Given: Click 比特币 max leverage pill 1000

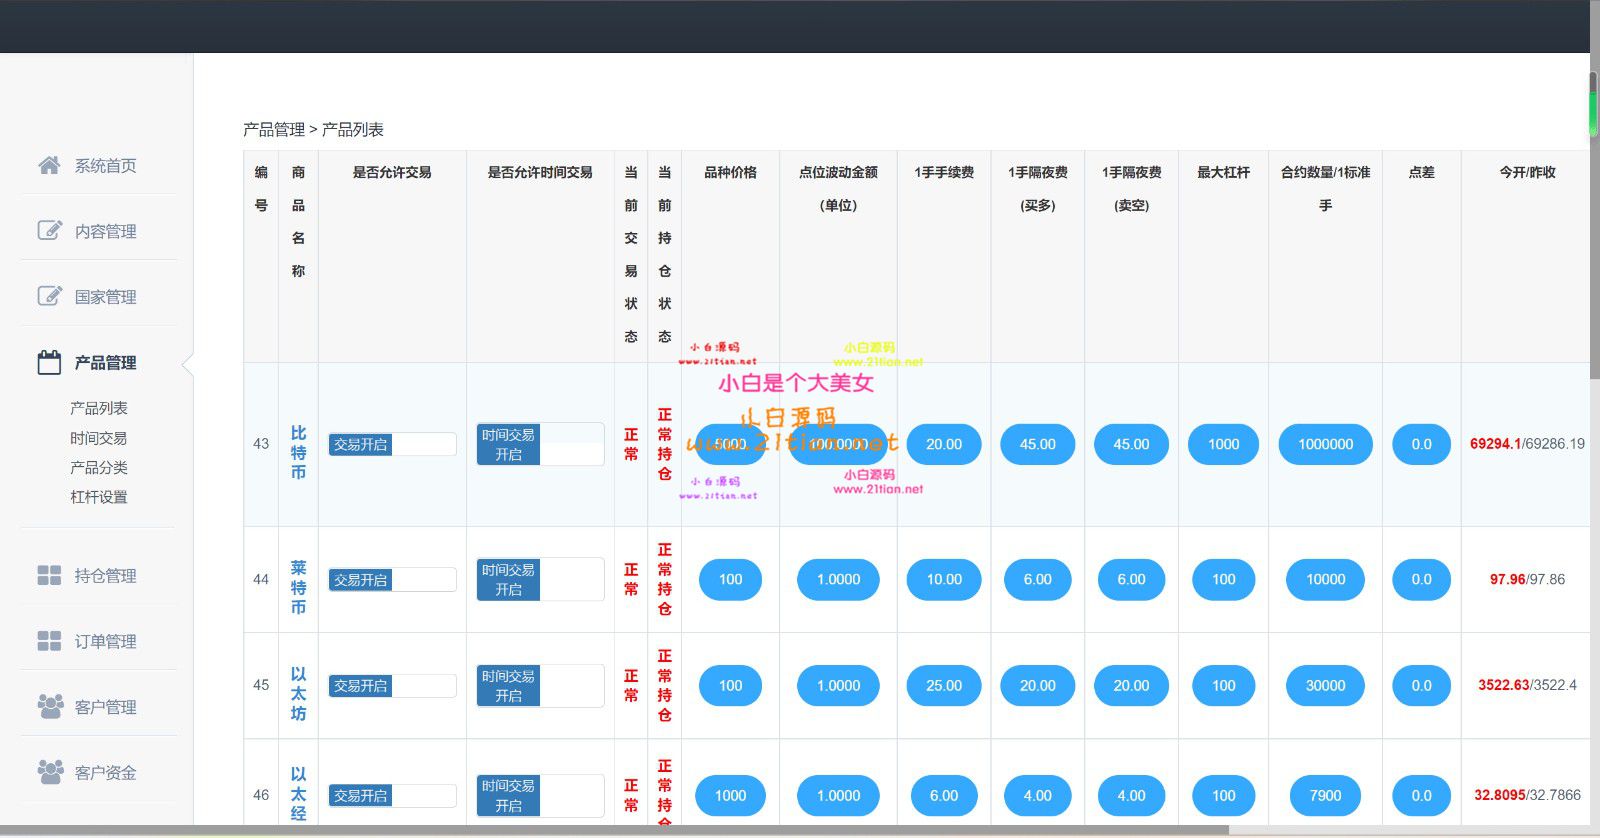Looking at the screenshot, I should (1224, 444).
